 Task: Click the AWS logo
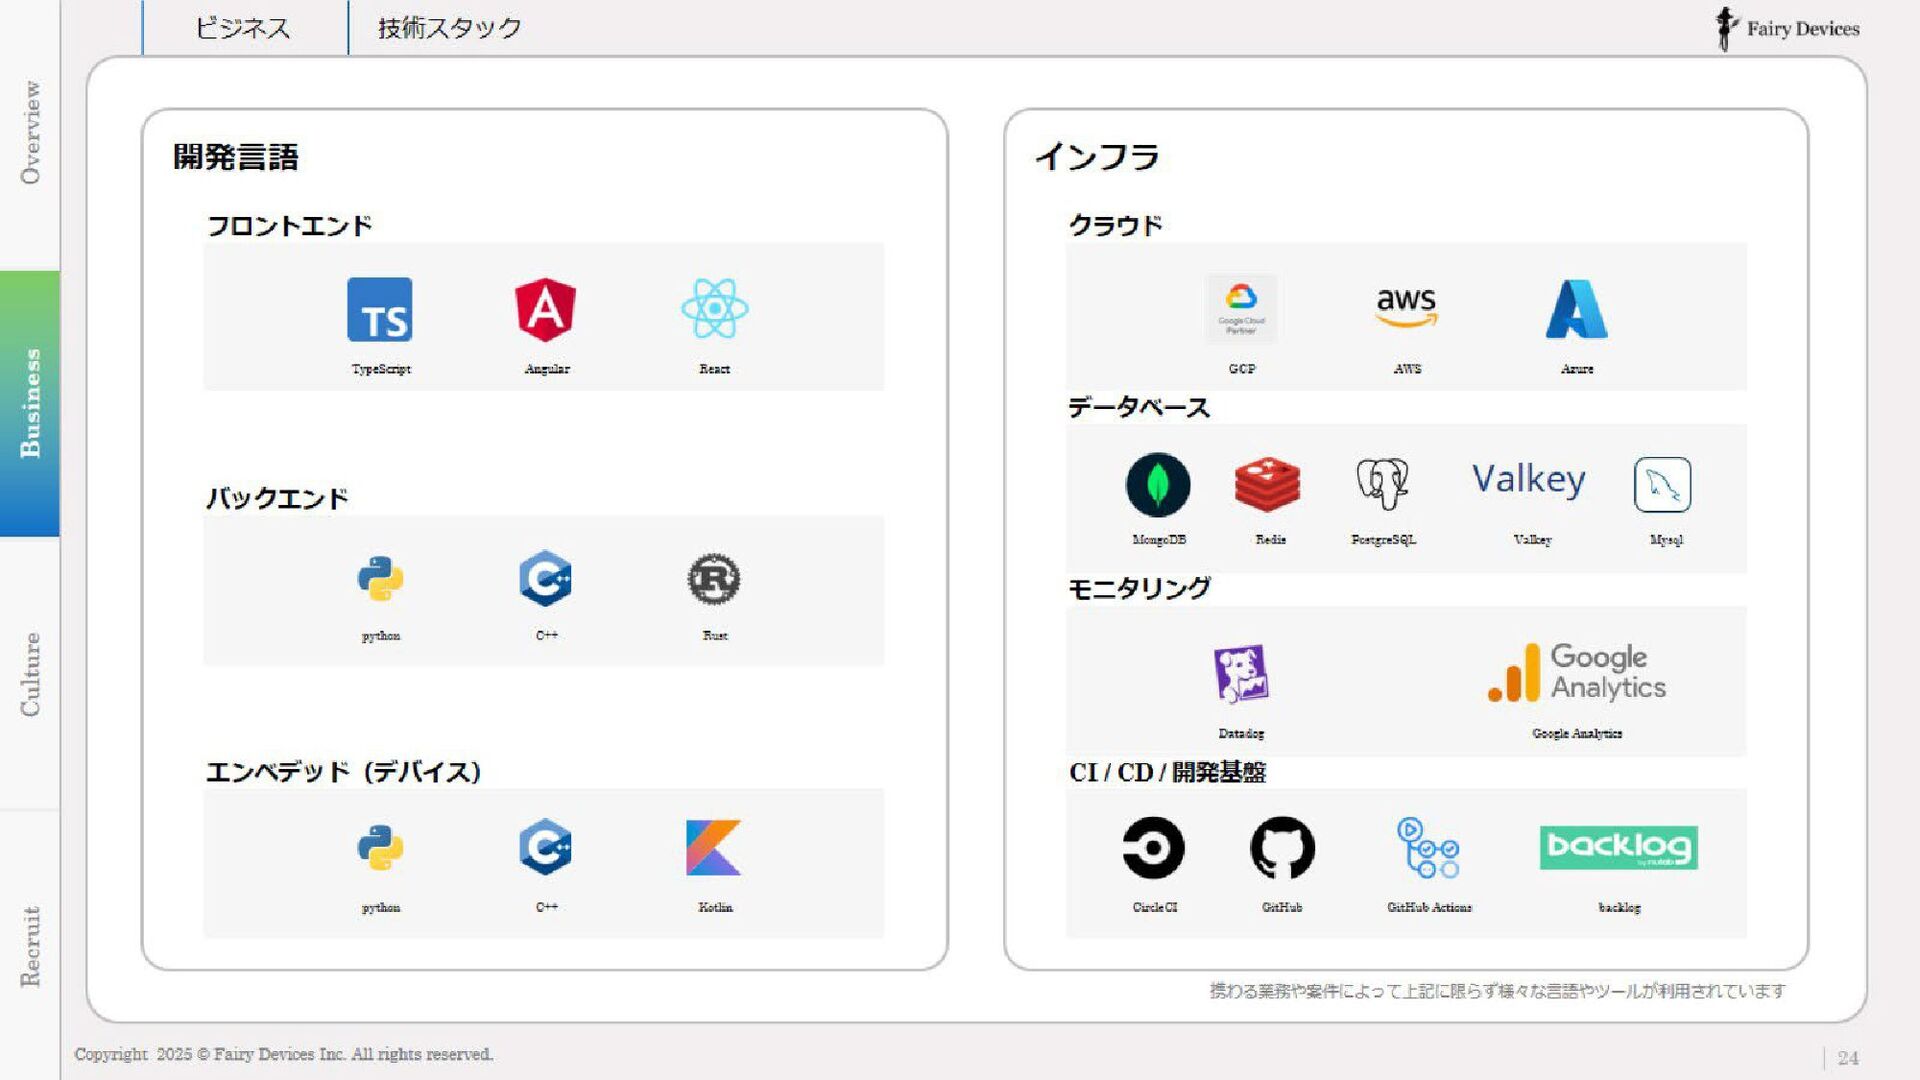[x=1406, y=307]
